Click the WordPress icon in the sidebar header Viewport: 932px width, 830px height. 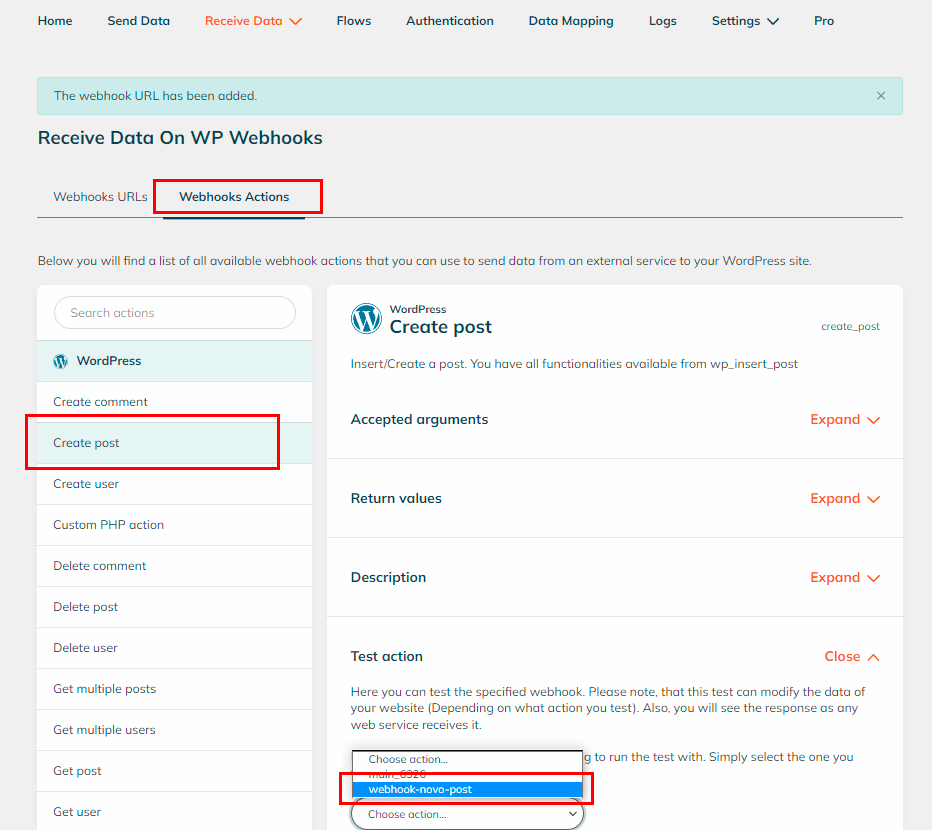[x=61, y=361]
